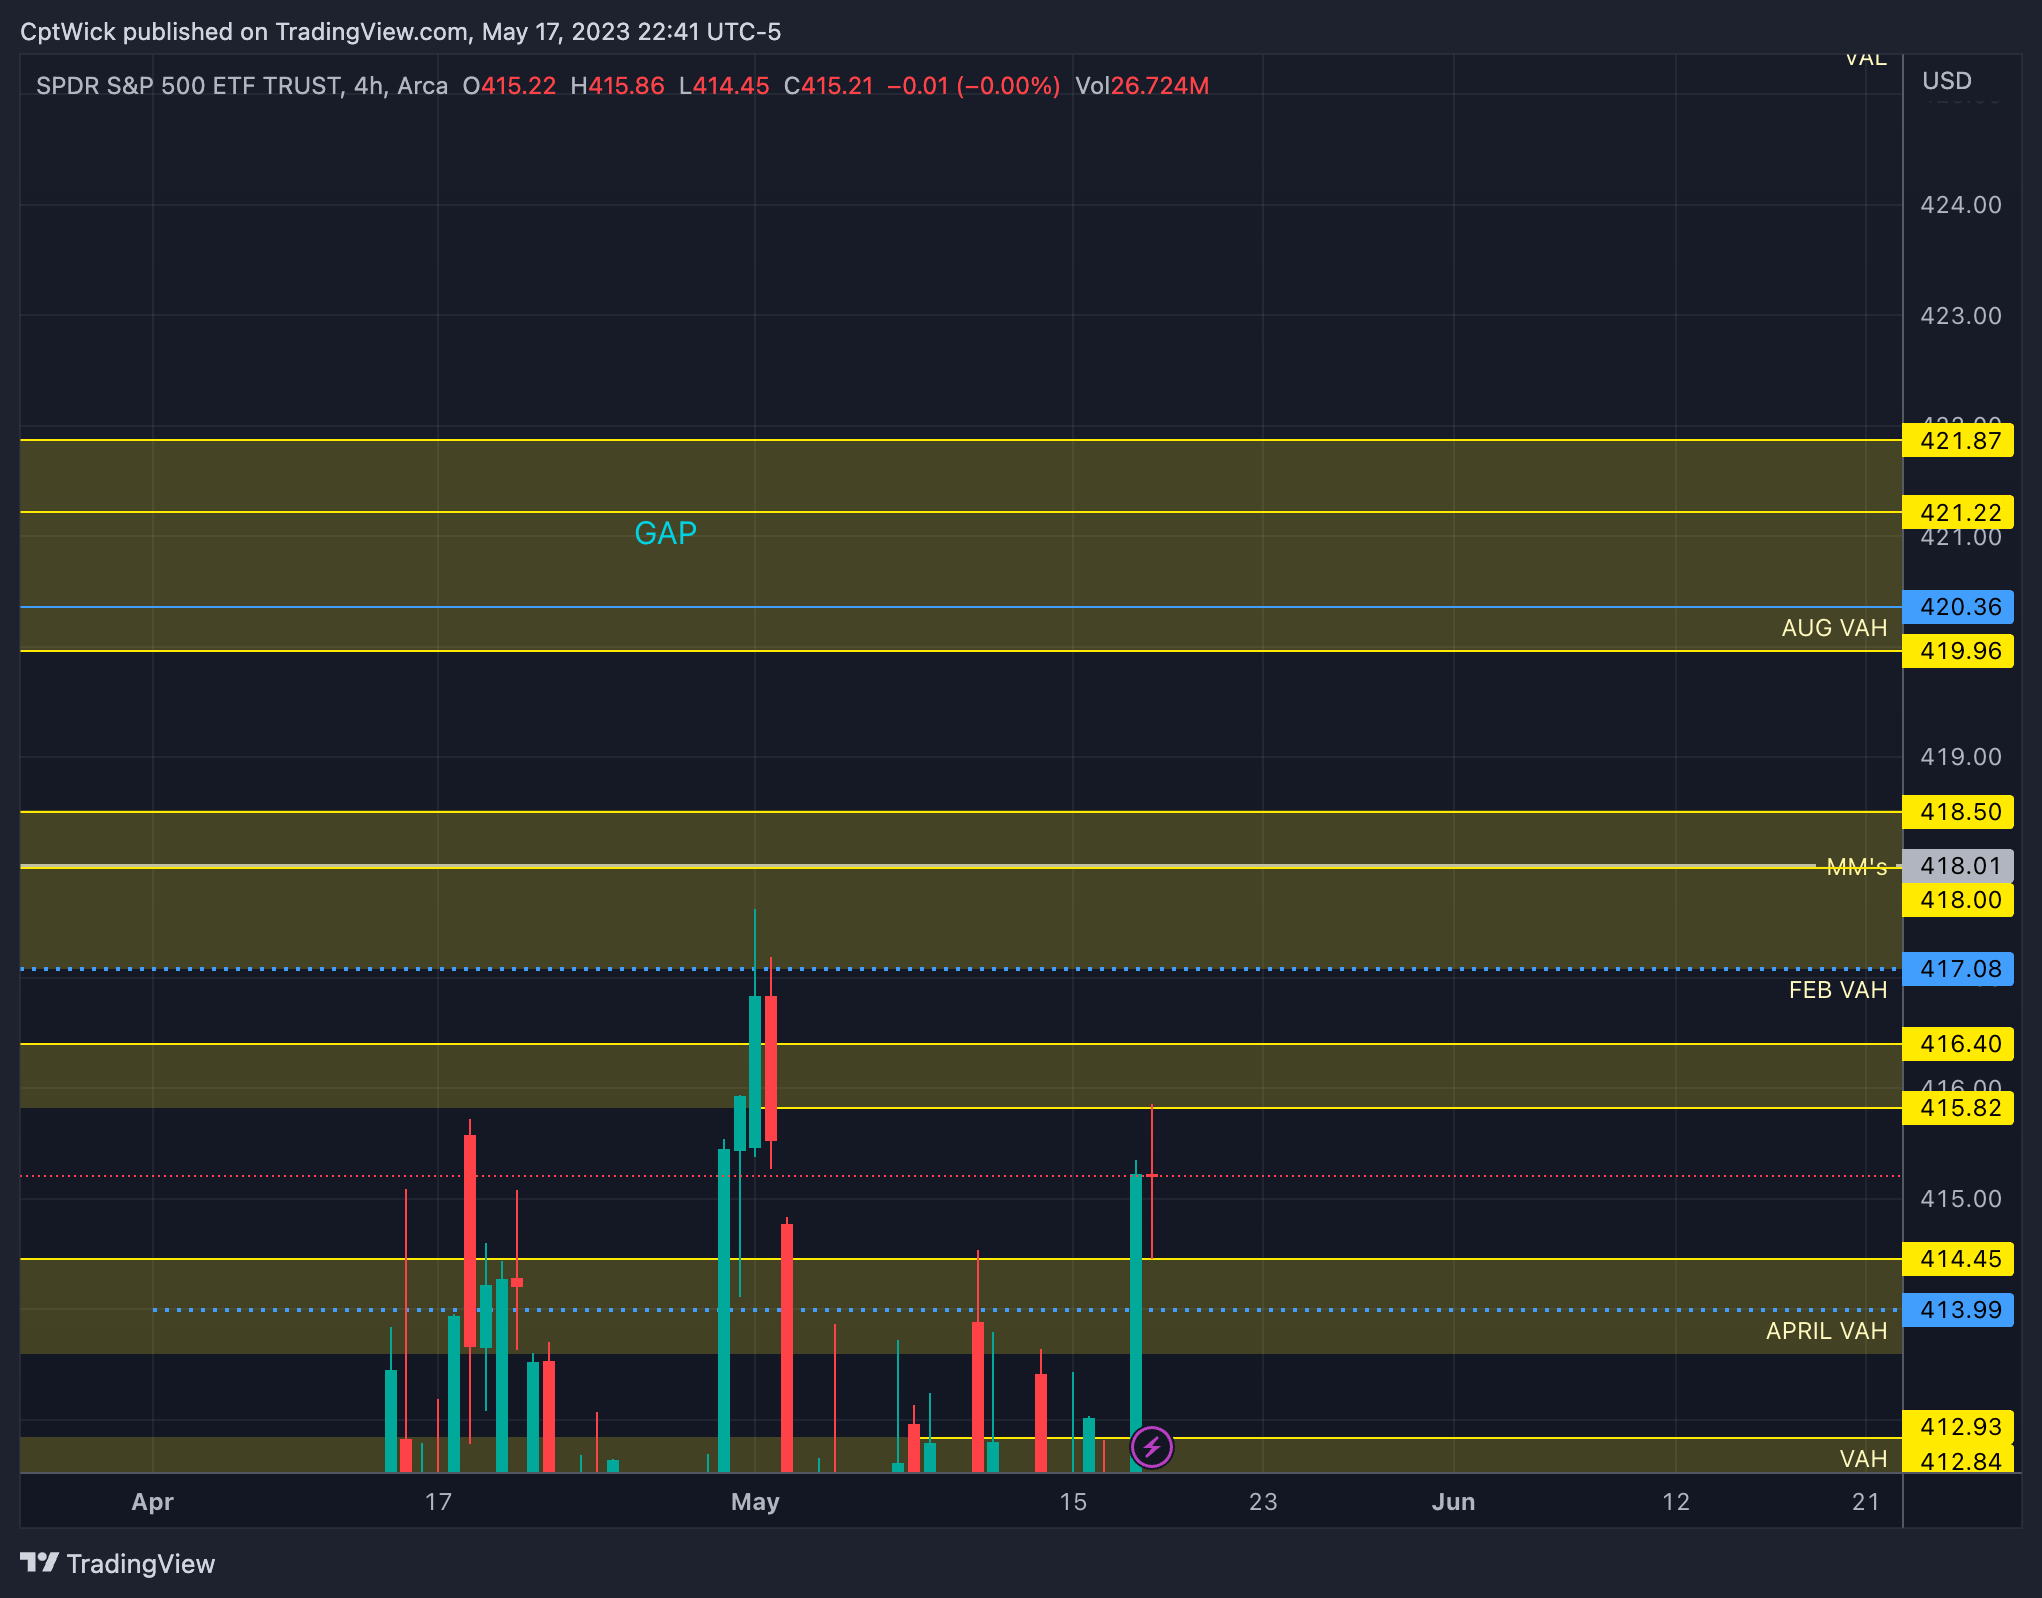Click the Jun date on time axis
2042x1598 pixels.
(1453, 1501)
